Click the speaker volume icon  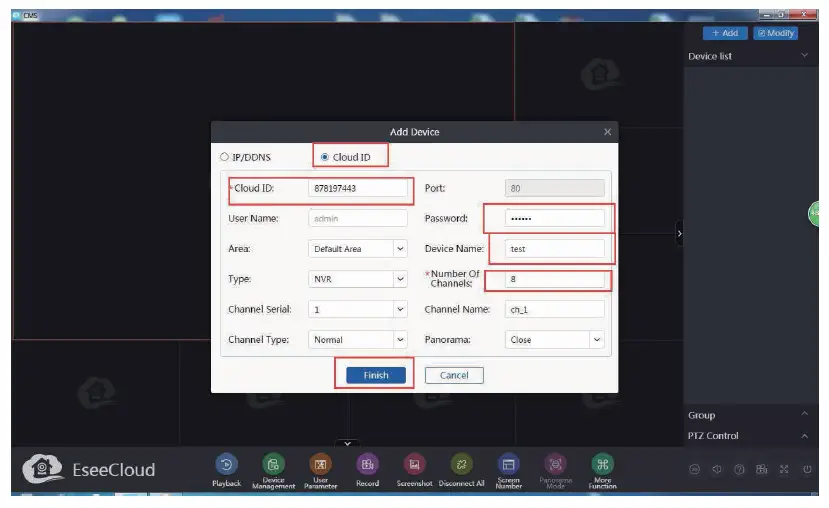(717, 469)
